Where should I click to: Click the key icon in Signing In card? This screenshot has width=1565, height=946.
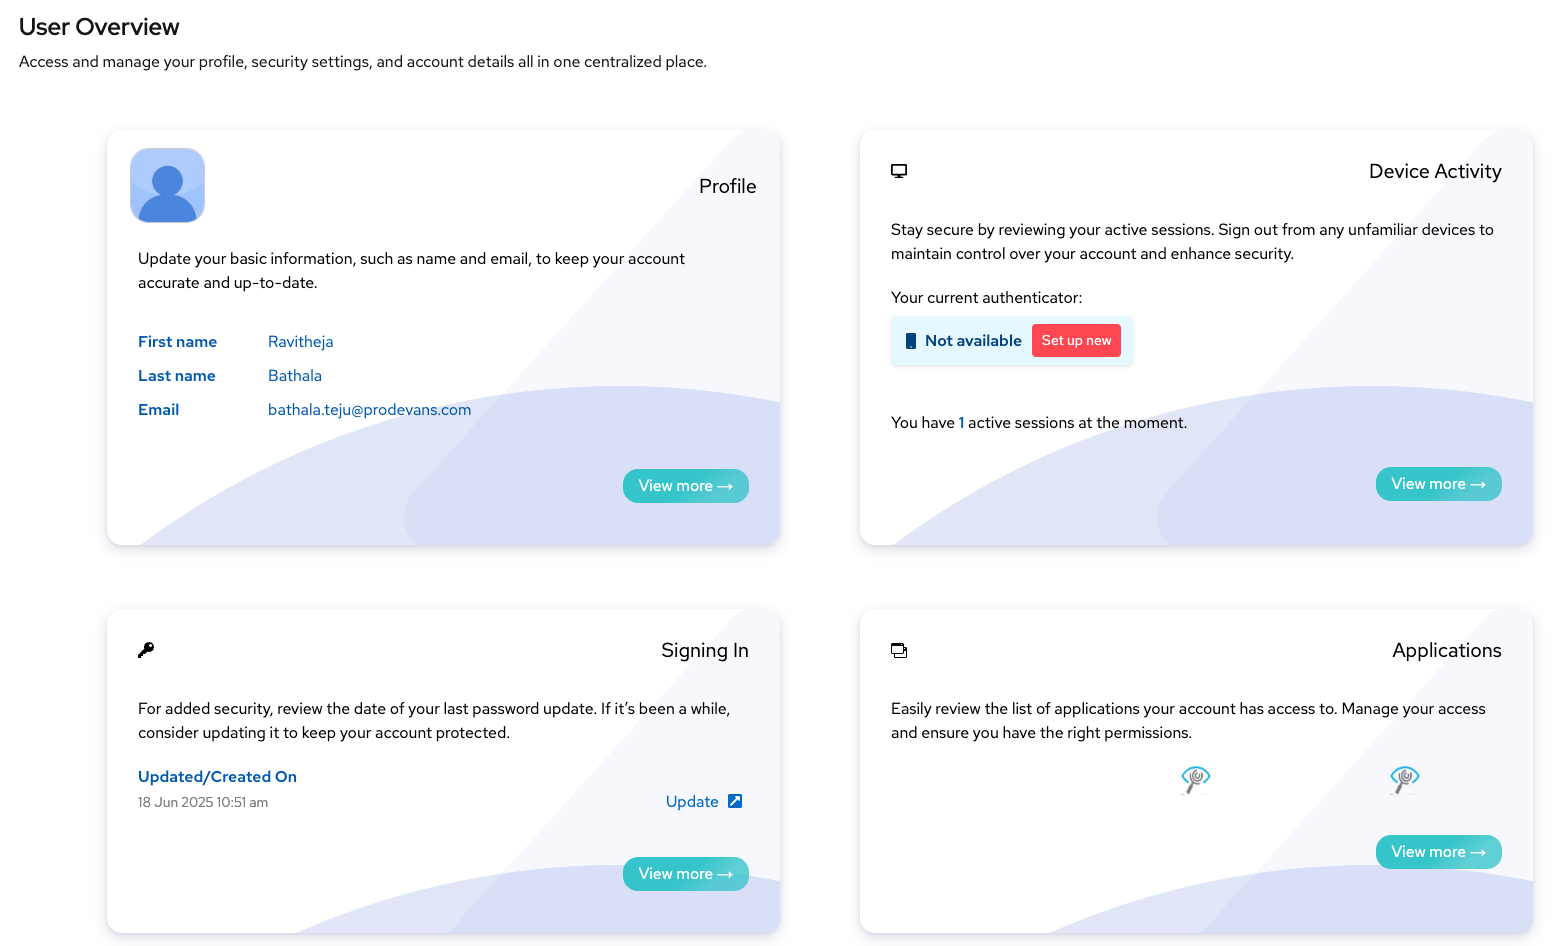[146, 650]
